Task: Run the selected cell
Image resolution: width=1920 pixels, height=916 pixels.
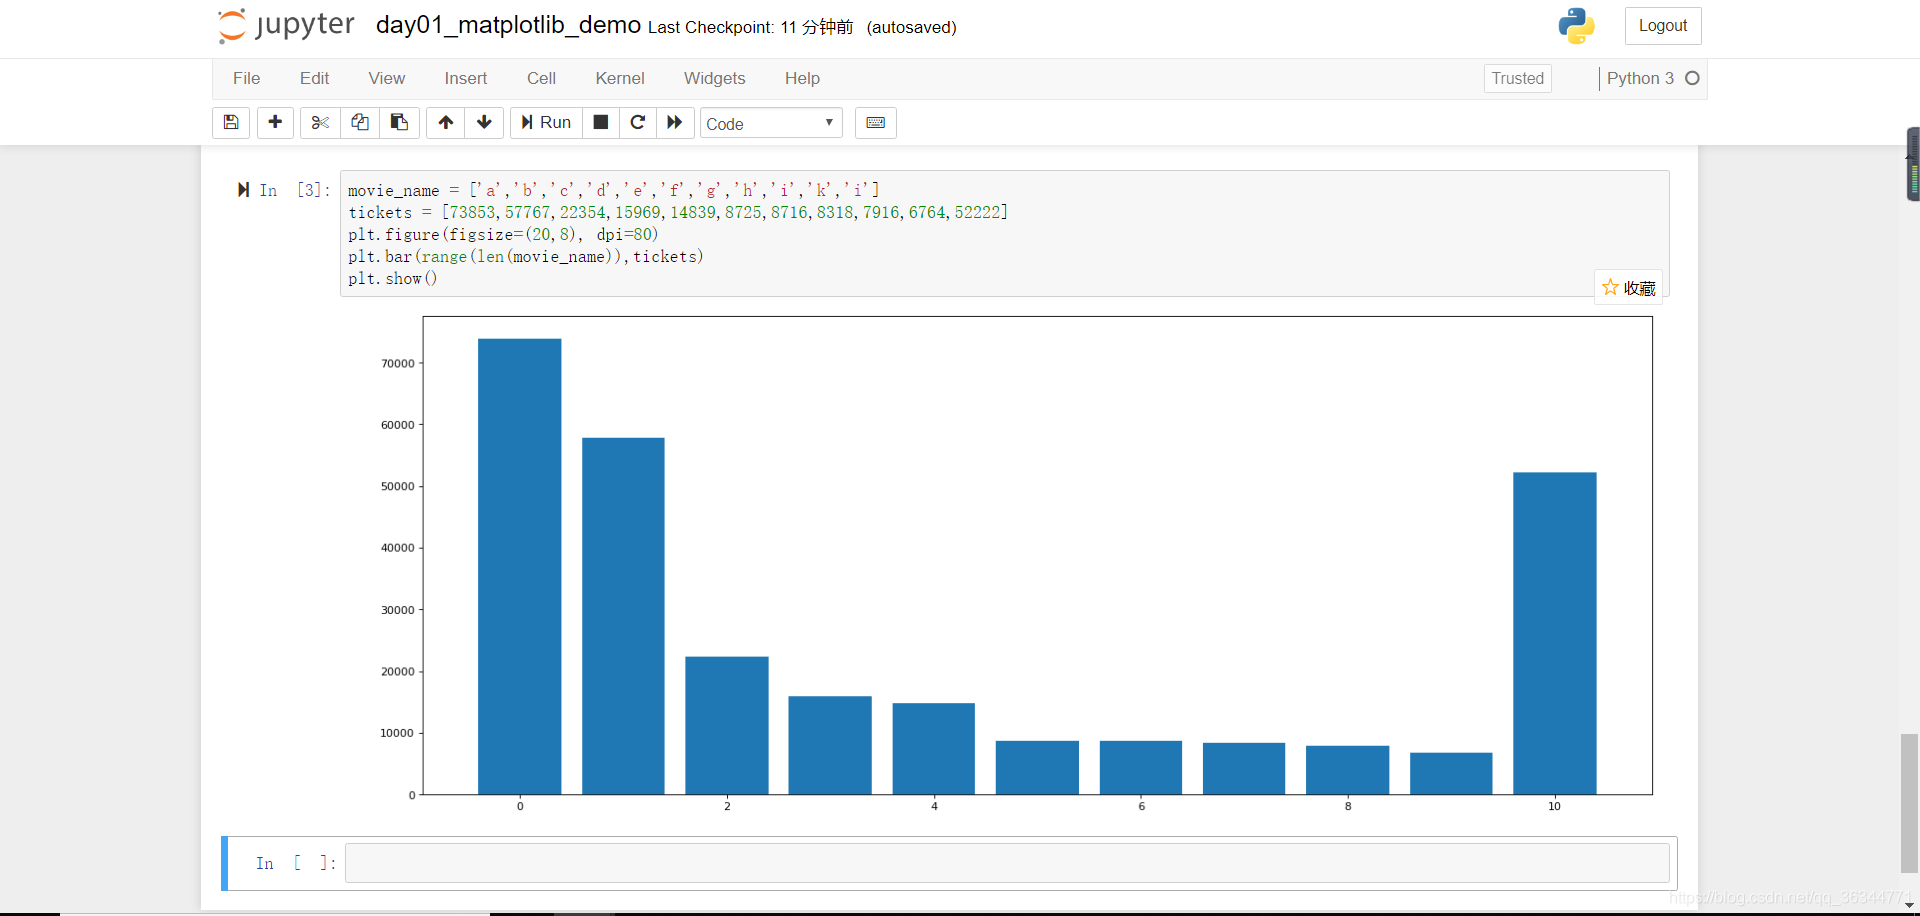Action: pyautogui.click(x=546, y=122)
